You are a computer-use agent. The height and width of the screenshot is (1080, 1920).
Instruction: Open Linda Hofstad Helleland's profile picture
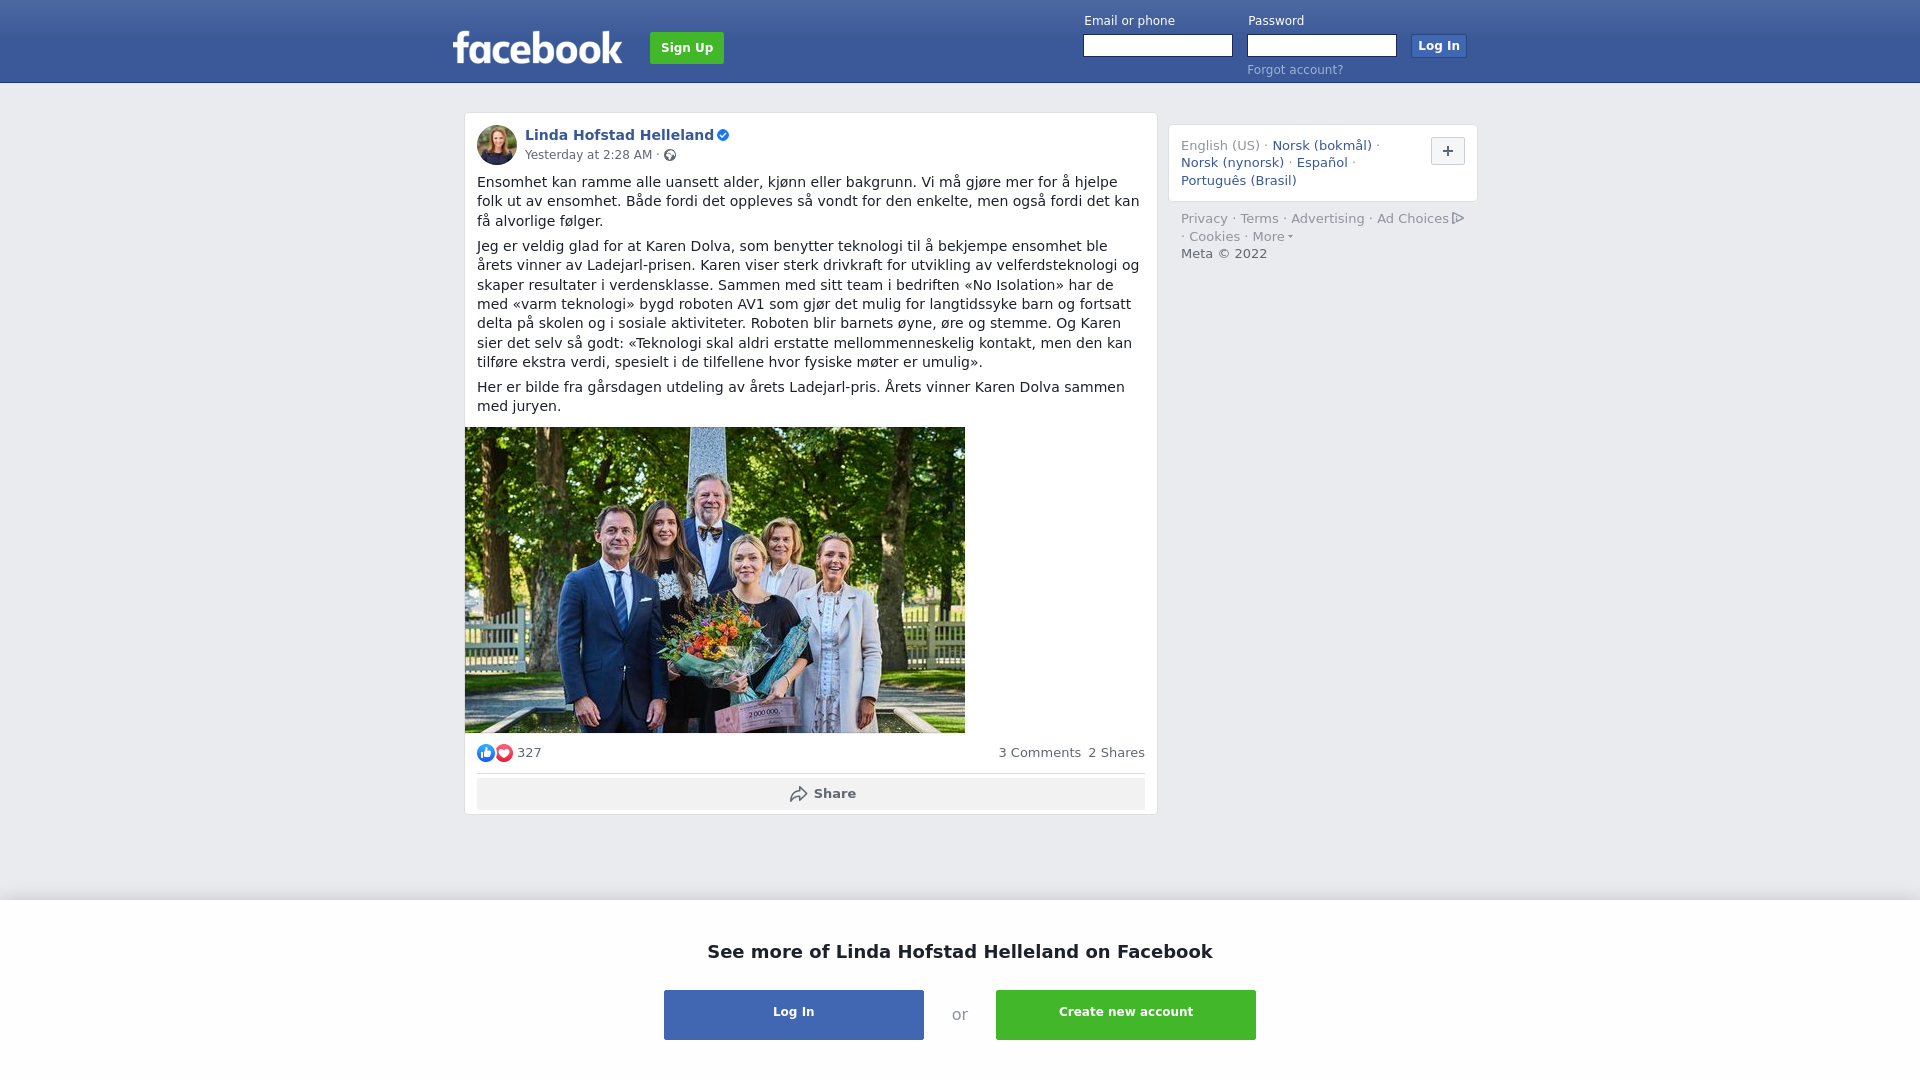(497, 145)
